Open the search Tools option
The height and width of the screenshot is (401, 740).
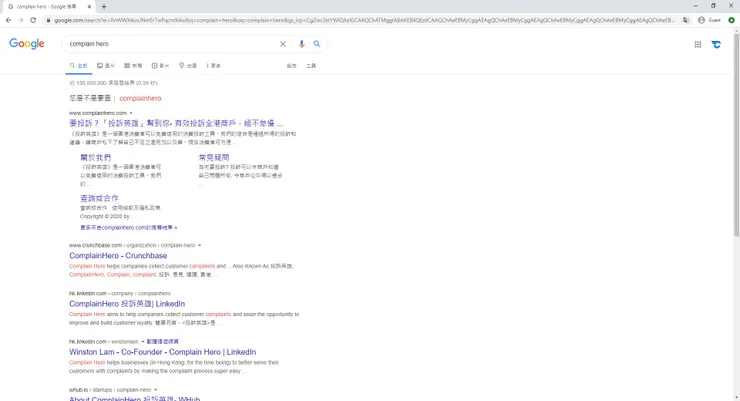point(311,66)
